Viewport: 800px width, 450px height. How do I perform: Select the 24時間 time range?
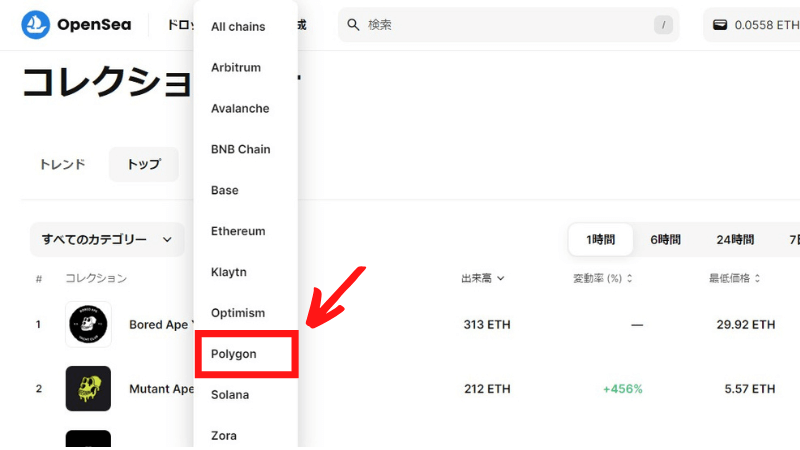click(735, 239)
